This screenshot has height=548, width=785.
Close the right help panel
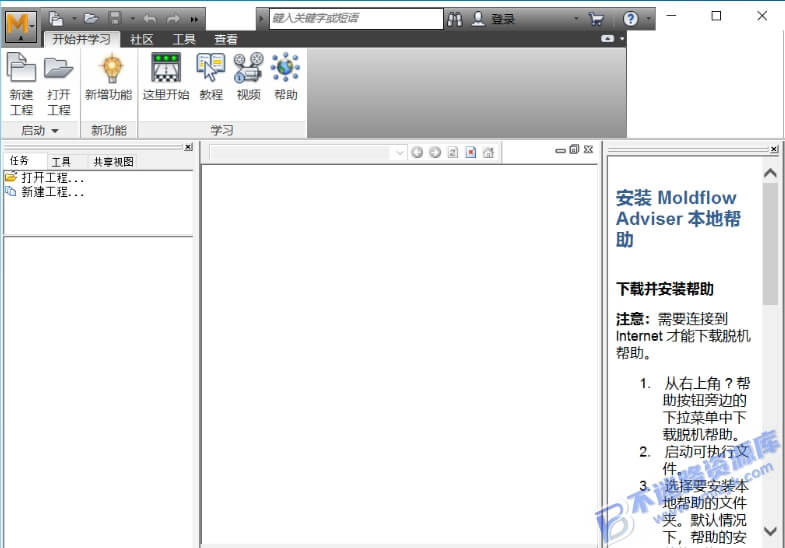pos(774,149)
